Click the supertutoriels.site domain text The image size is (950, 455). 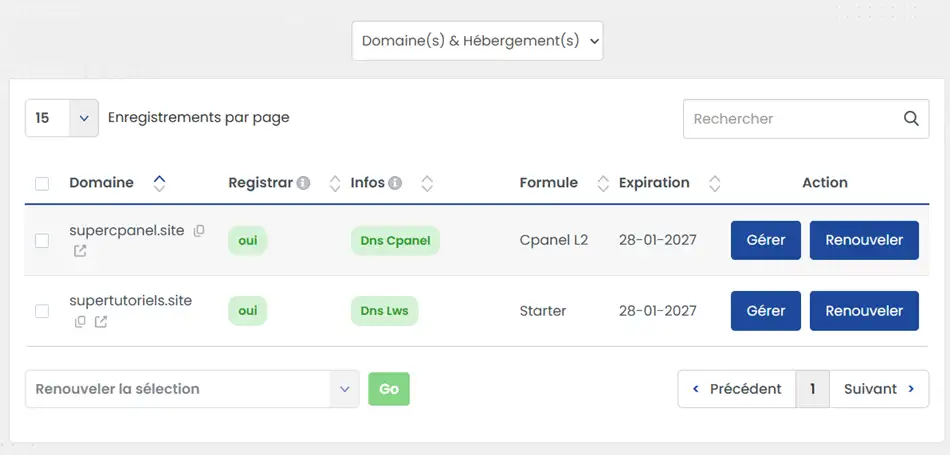[x=131, y=301]
